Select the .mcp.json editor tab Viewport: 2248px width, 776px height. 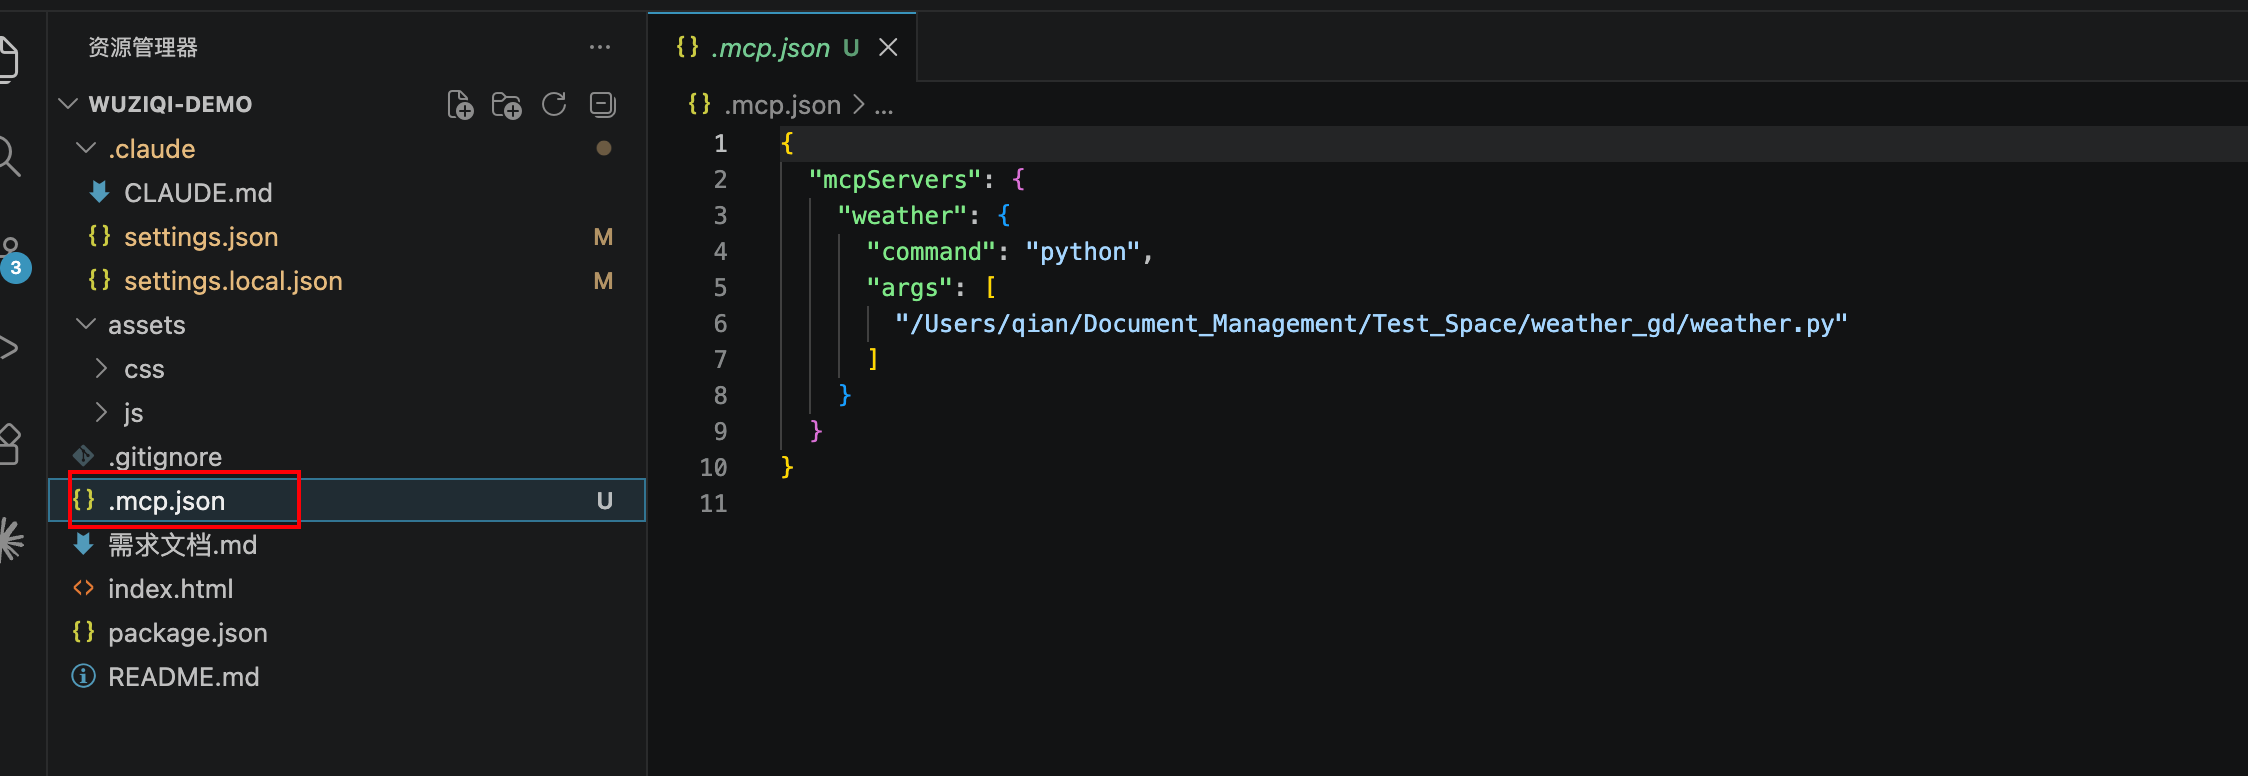pos(782,47)
